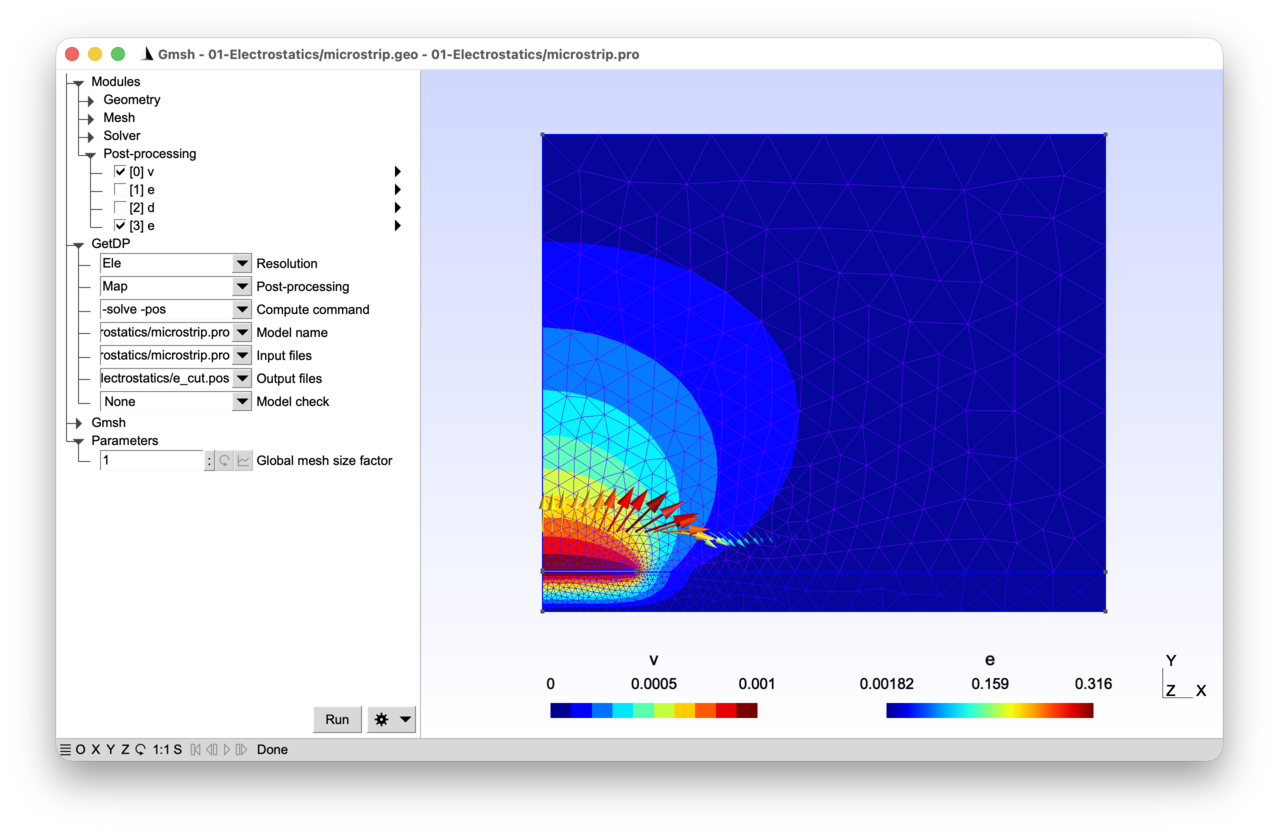Open options arrow for view [0] v

pyautogui.click(x=398, y=172)
